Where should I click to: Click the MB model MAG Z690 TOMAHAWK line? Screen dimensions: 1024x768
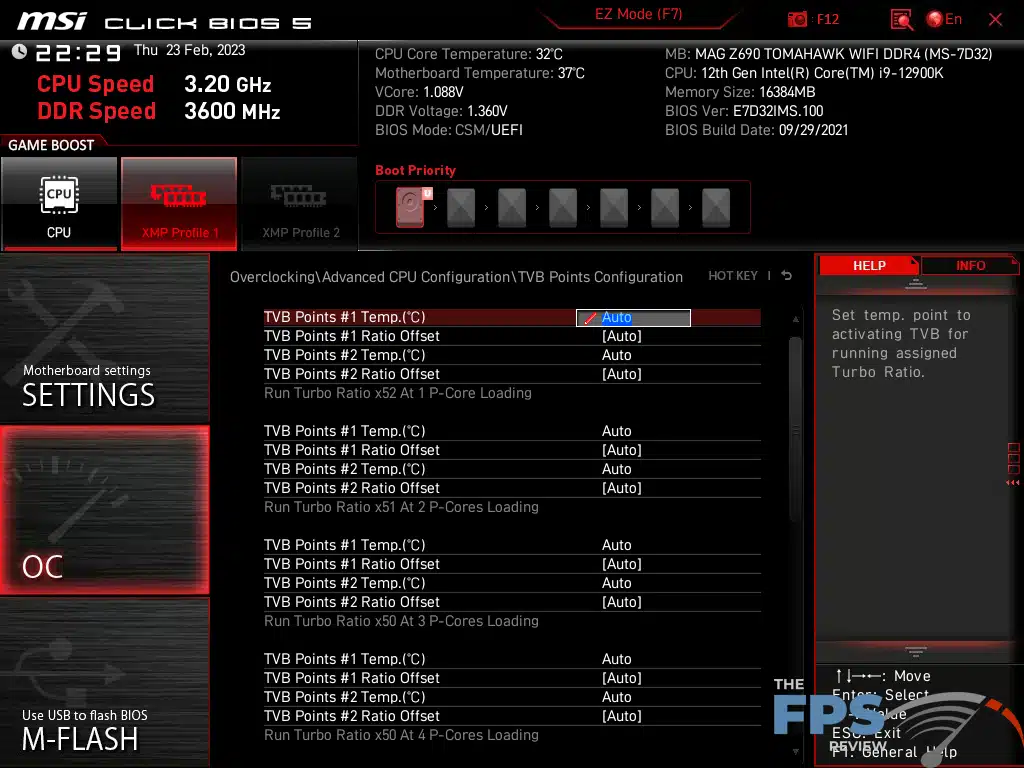click(828, 54)
